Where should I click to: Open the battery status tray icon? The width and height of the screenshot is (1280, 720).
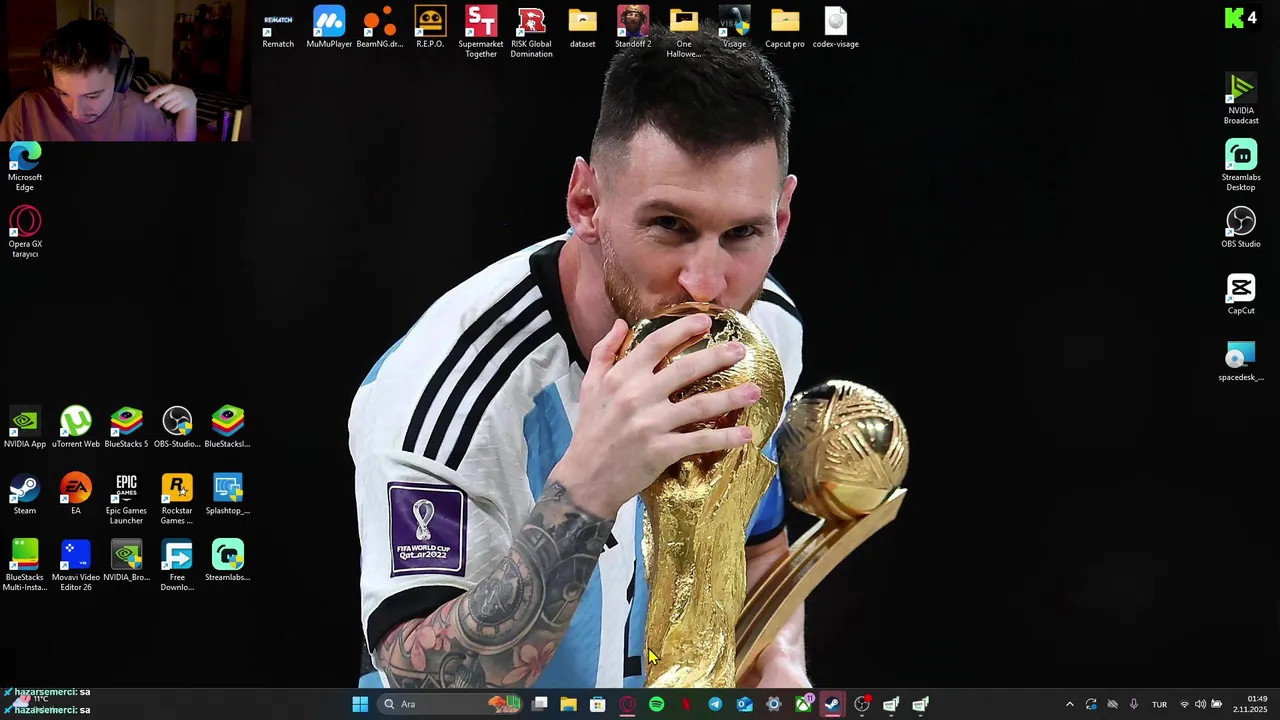1216,704
